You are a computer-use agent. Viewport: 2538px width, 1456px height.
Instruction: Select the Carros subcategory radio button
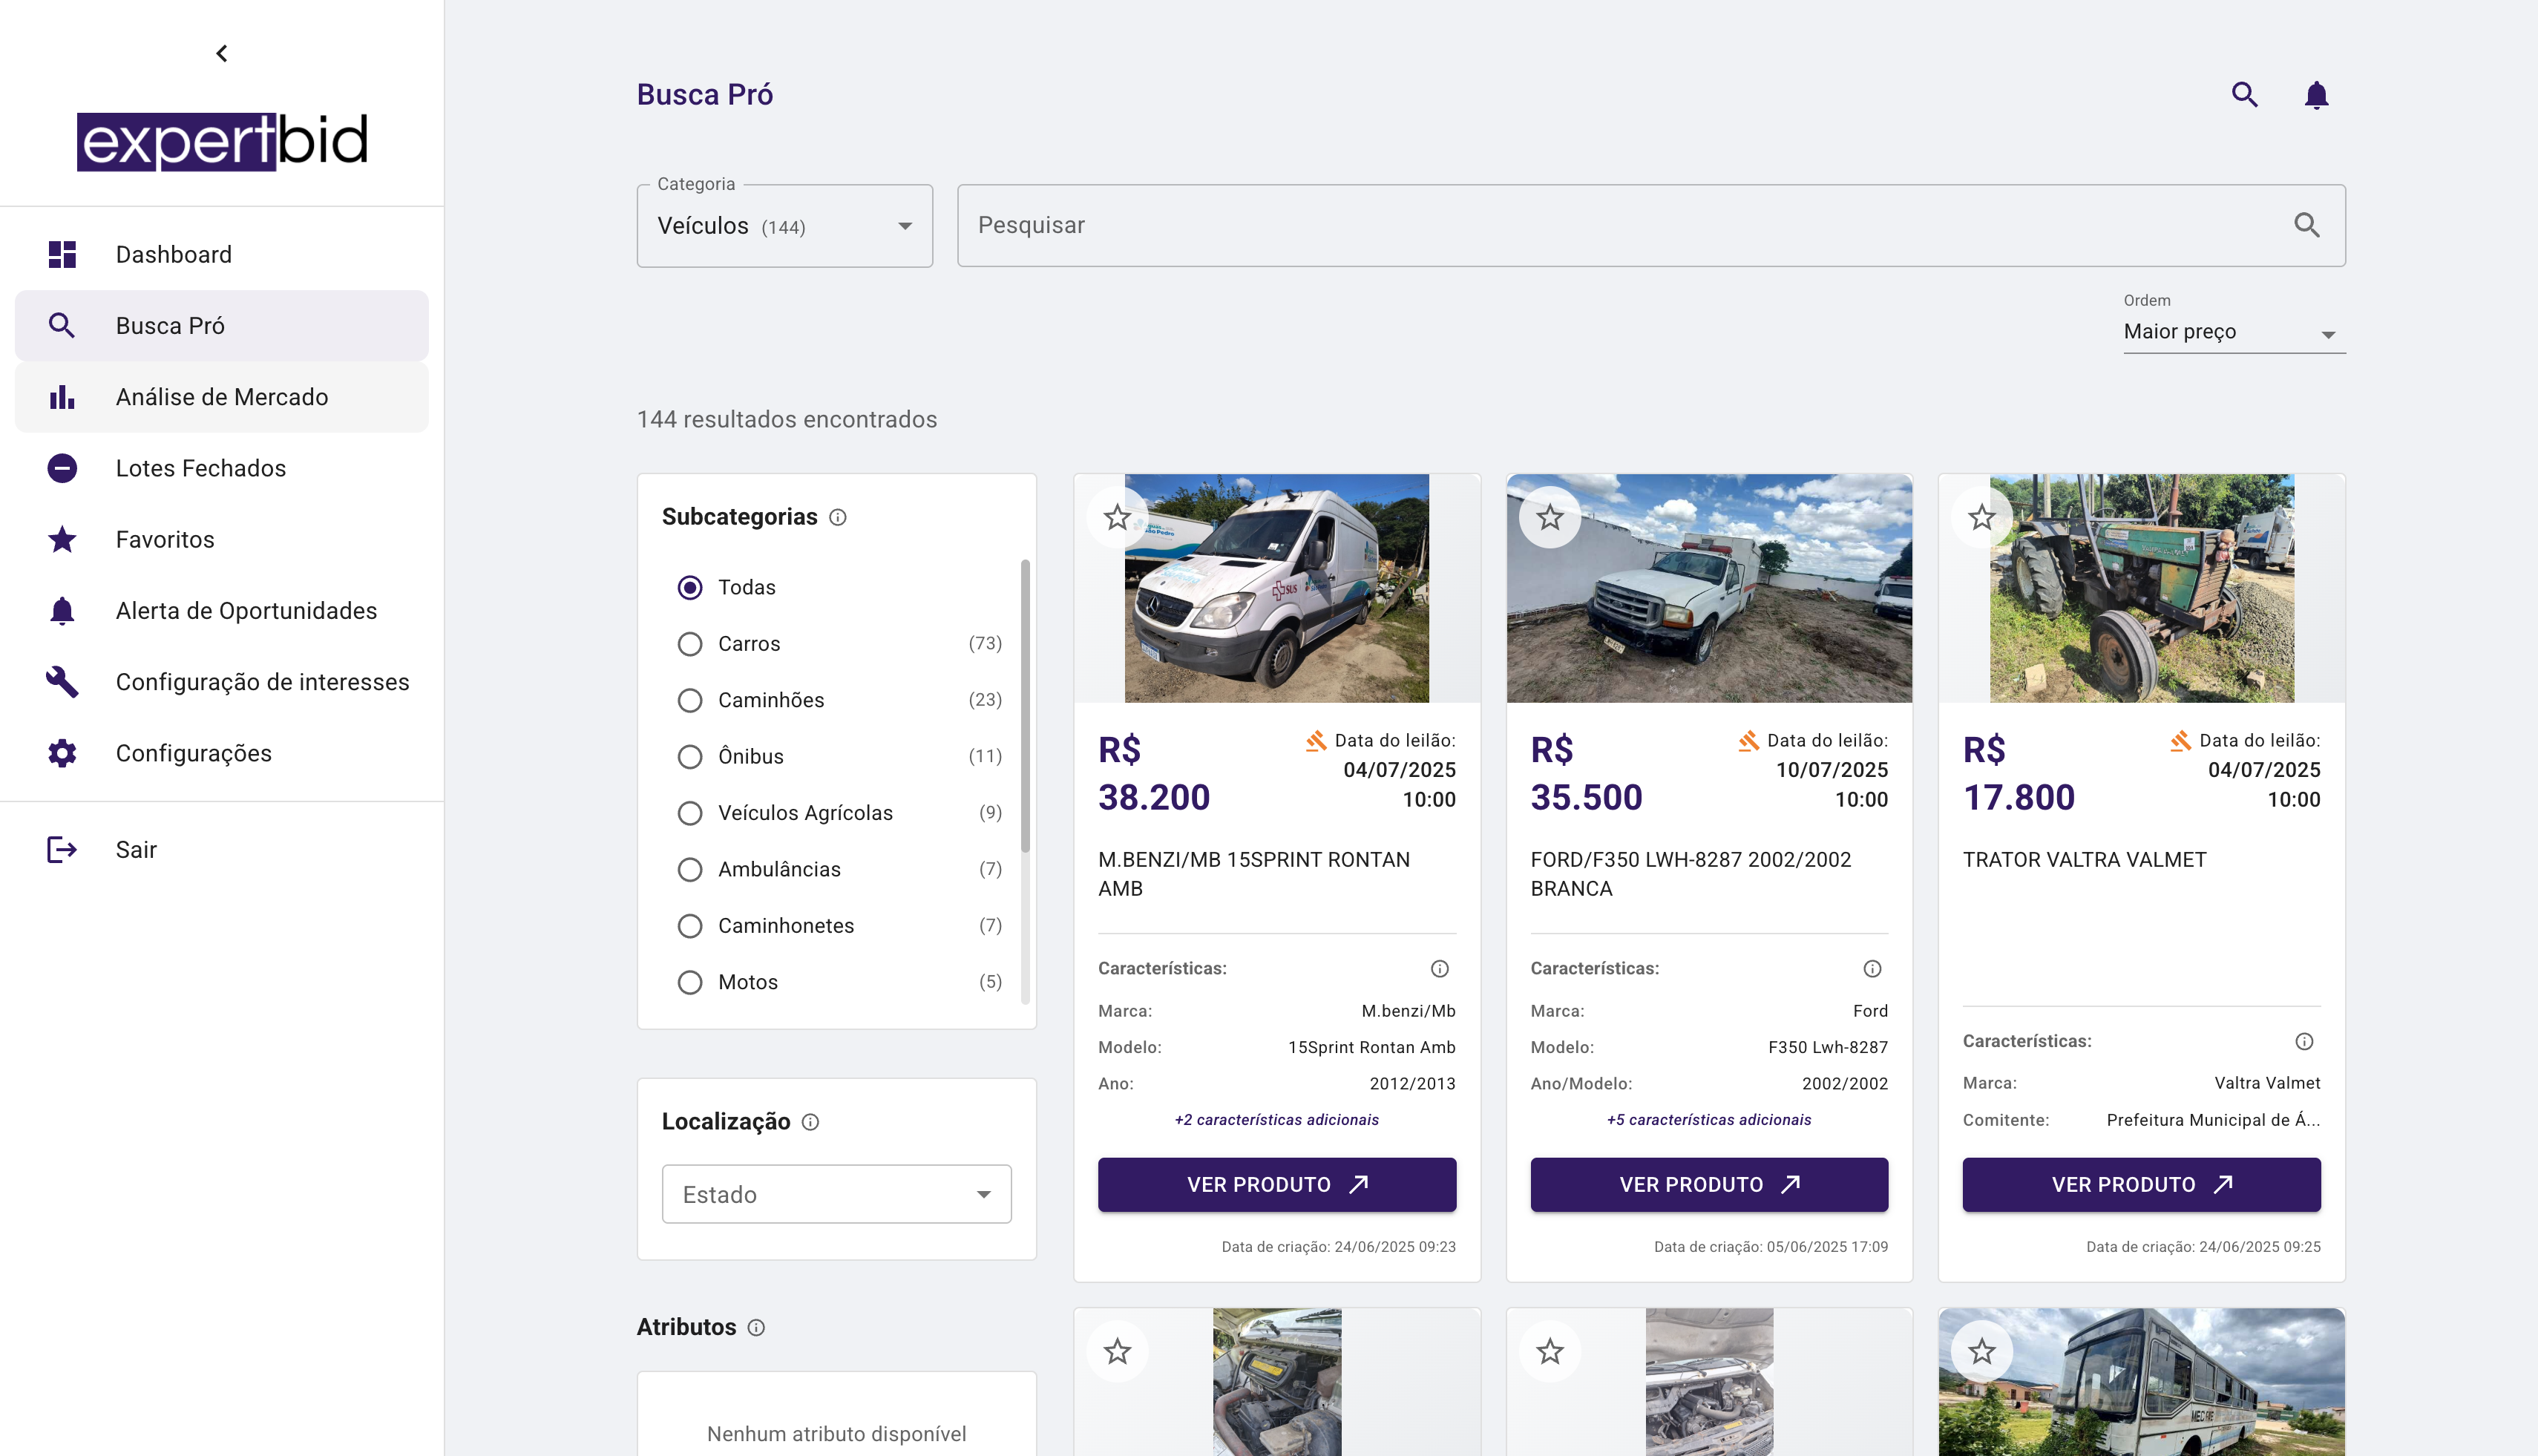click(690, 644)
